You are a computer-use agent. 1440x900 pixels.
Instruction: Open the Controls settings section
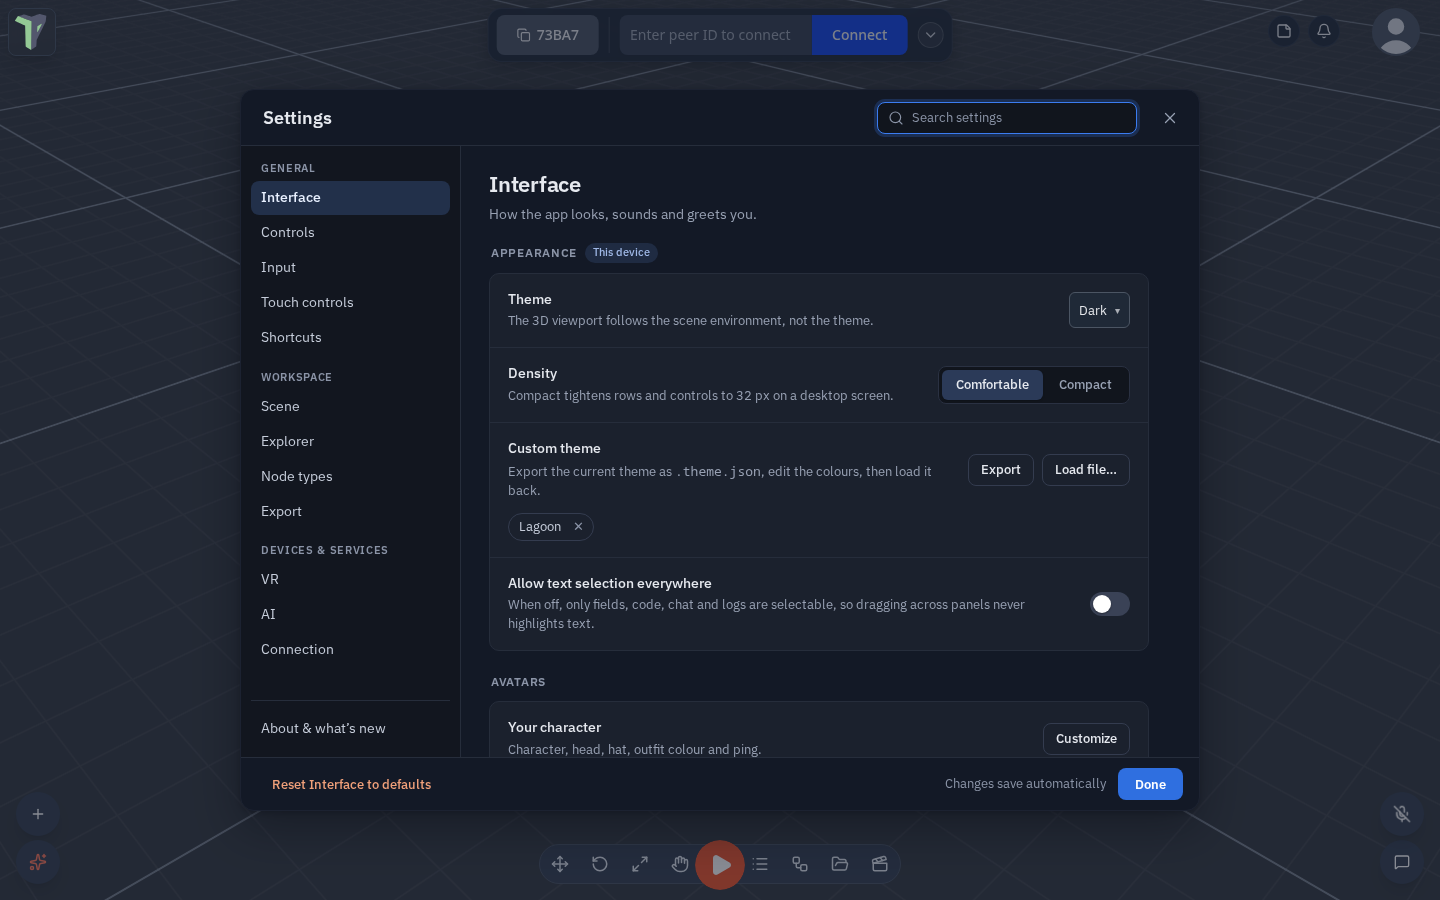(350, 233)
